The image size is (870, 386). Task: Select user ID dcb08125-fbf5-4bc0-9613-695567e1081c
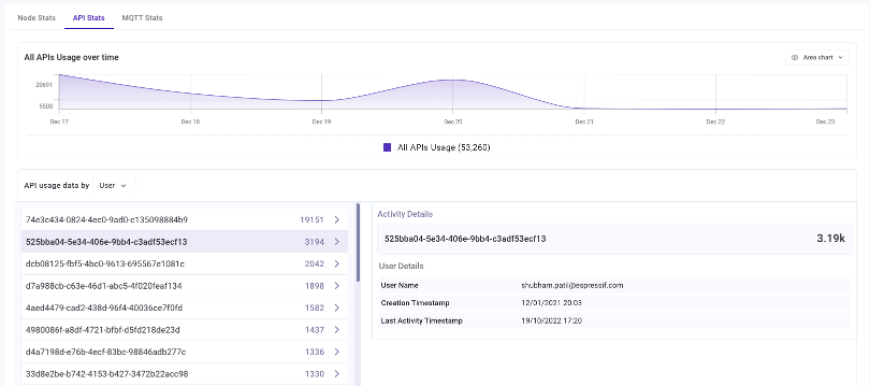105,264
